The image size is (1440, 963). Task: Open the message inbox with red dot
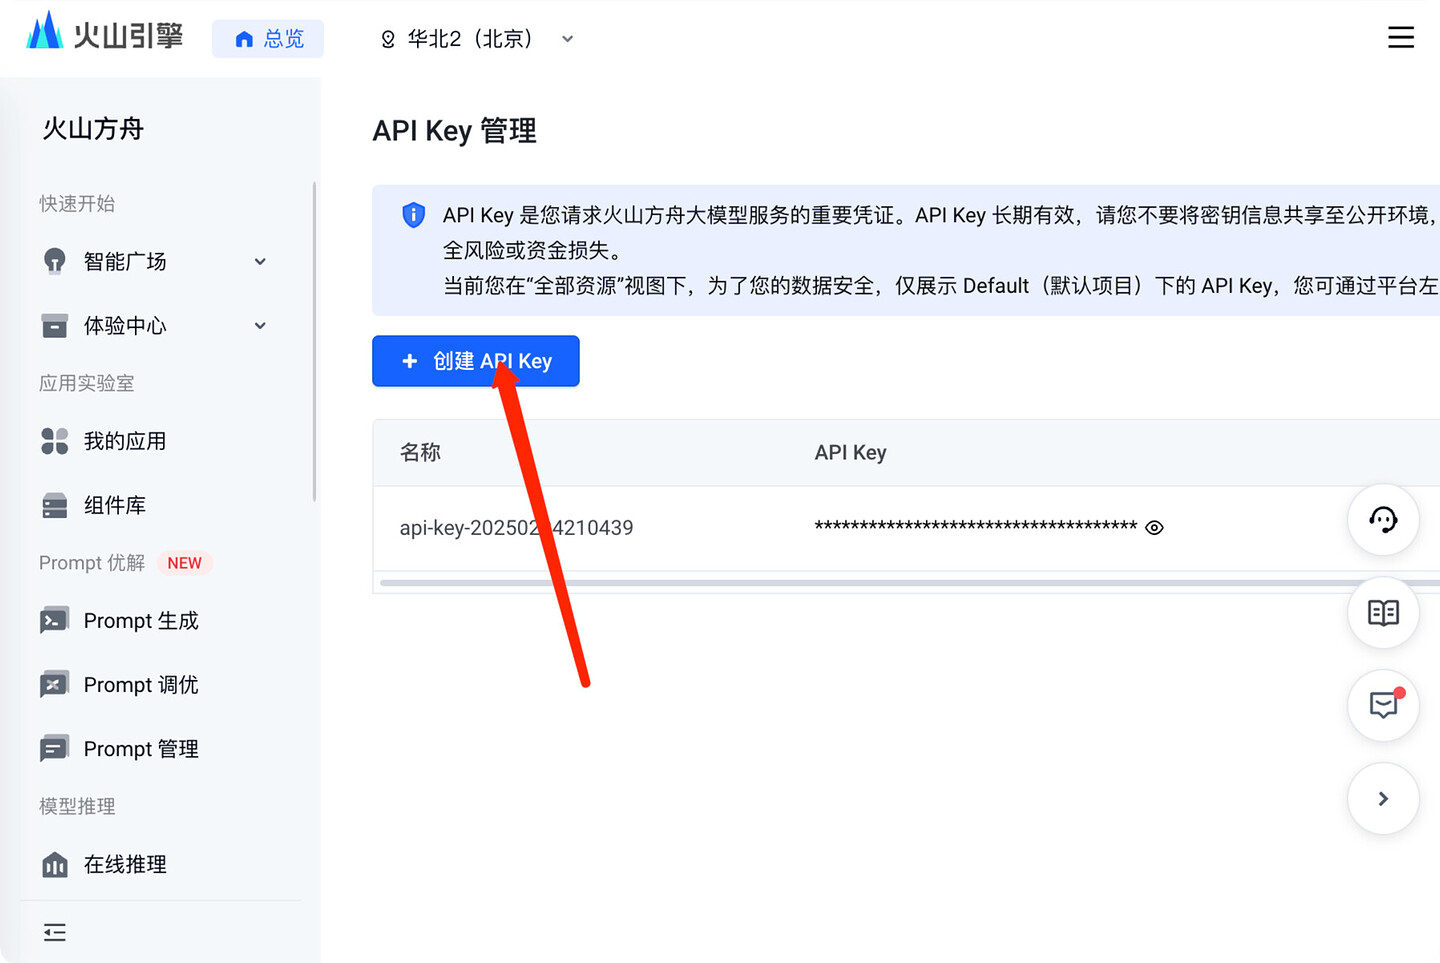(1383, 705)
